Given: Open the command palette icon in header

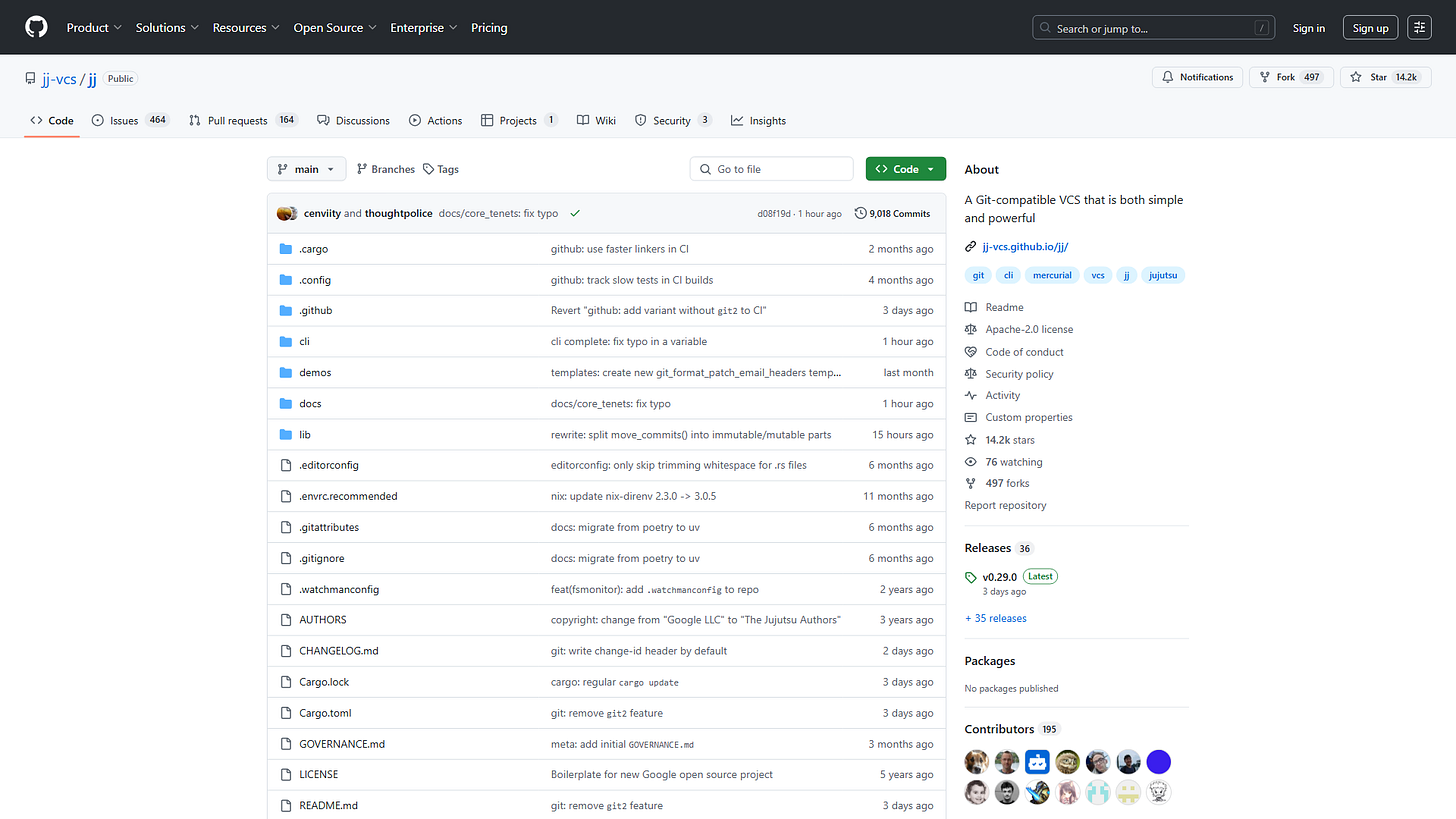Looking at the screenshot, I should (x=1419, y=28).
